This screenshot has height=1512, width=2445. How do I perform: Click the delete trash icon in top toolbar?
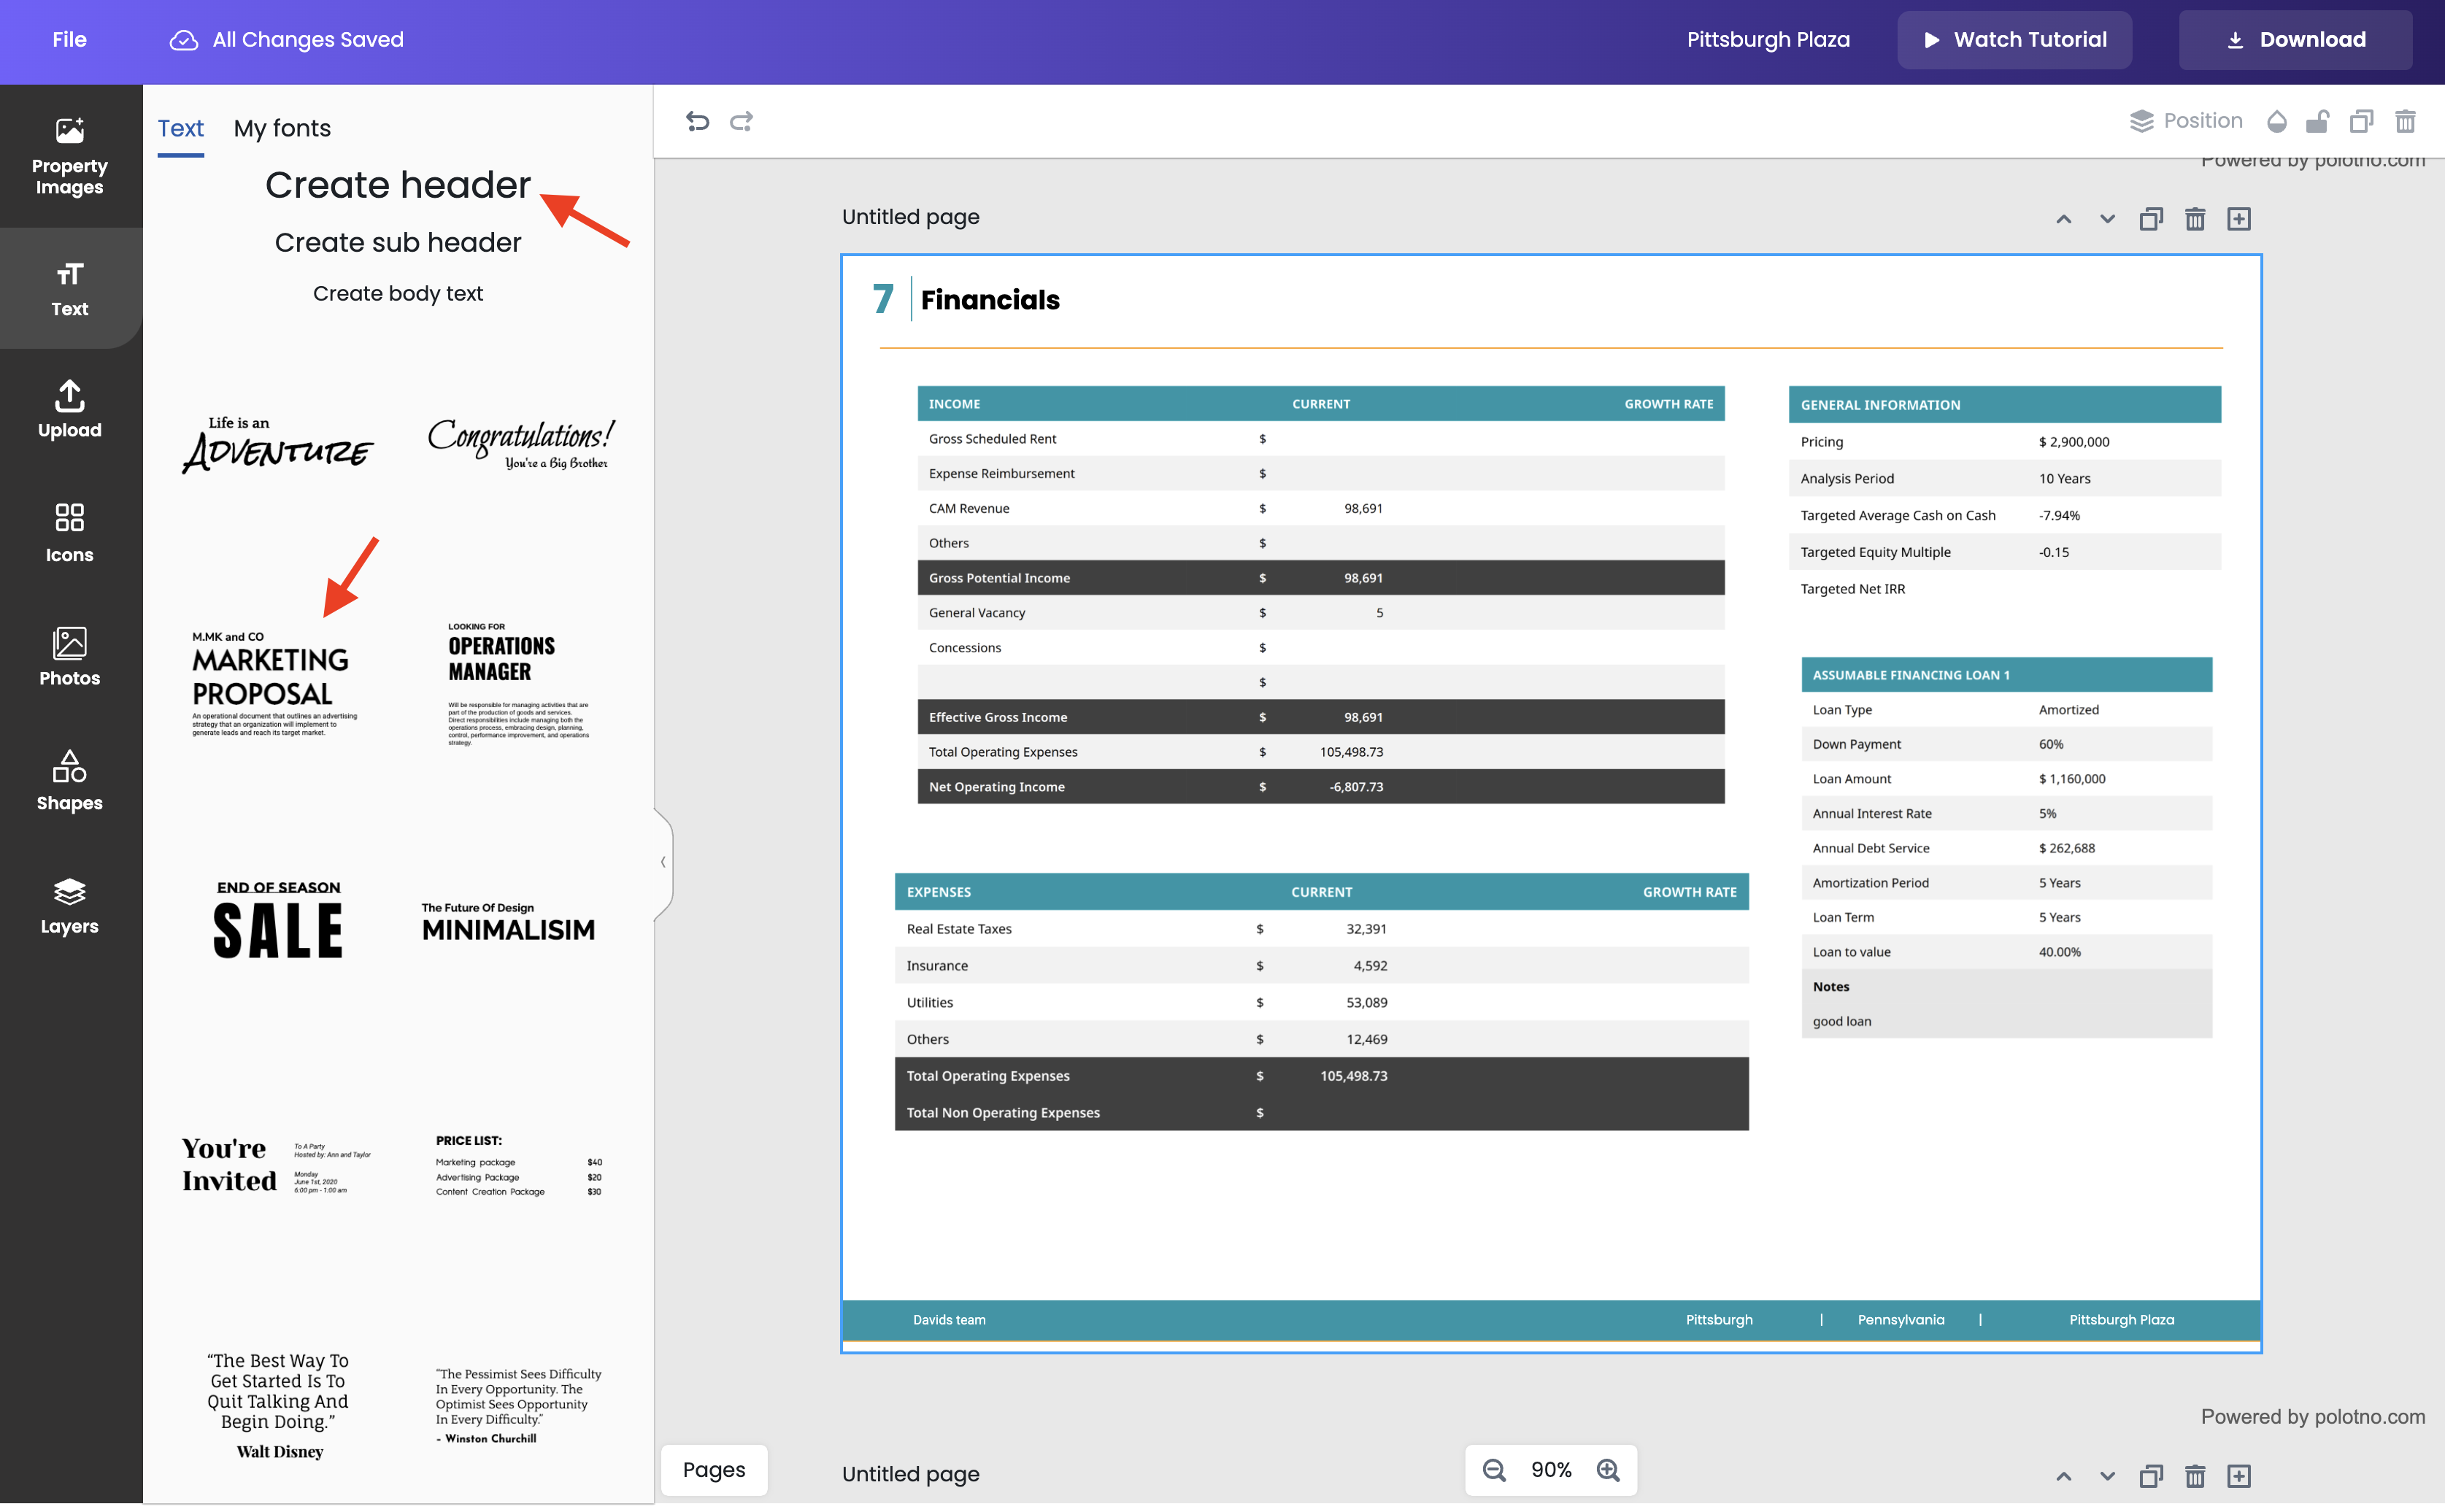[x=2405, y=121]
